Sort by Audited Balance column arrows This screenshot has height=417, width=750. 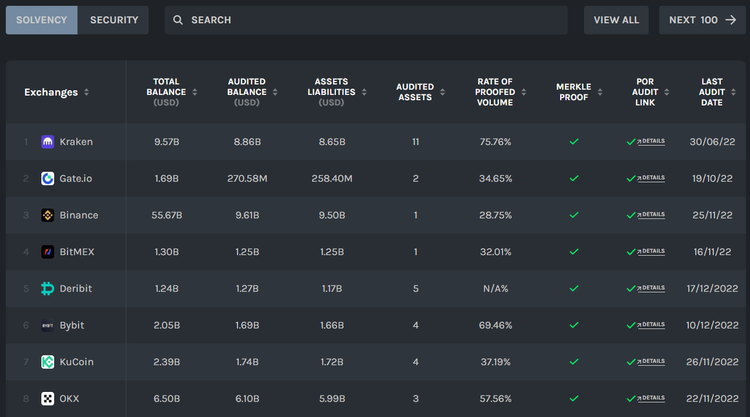coord(275,92)
